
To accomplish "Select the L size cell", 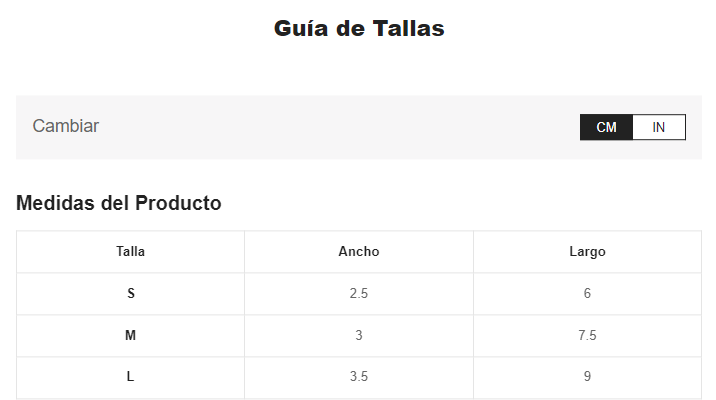I will point(130,377).
